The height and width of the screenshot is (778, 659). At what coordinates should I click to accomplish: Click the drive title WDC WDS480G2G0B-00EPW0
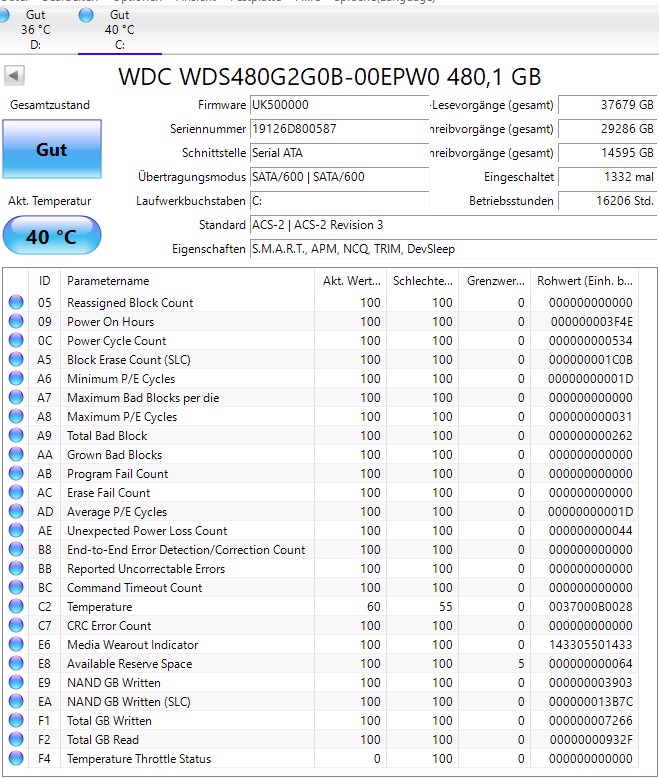330,76
